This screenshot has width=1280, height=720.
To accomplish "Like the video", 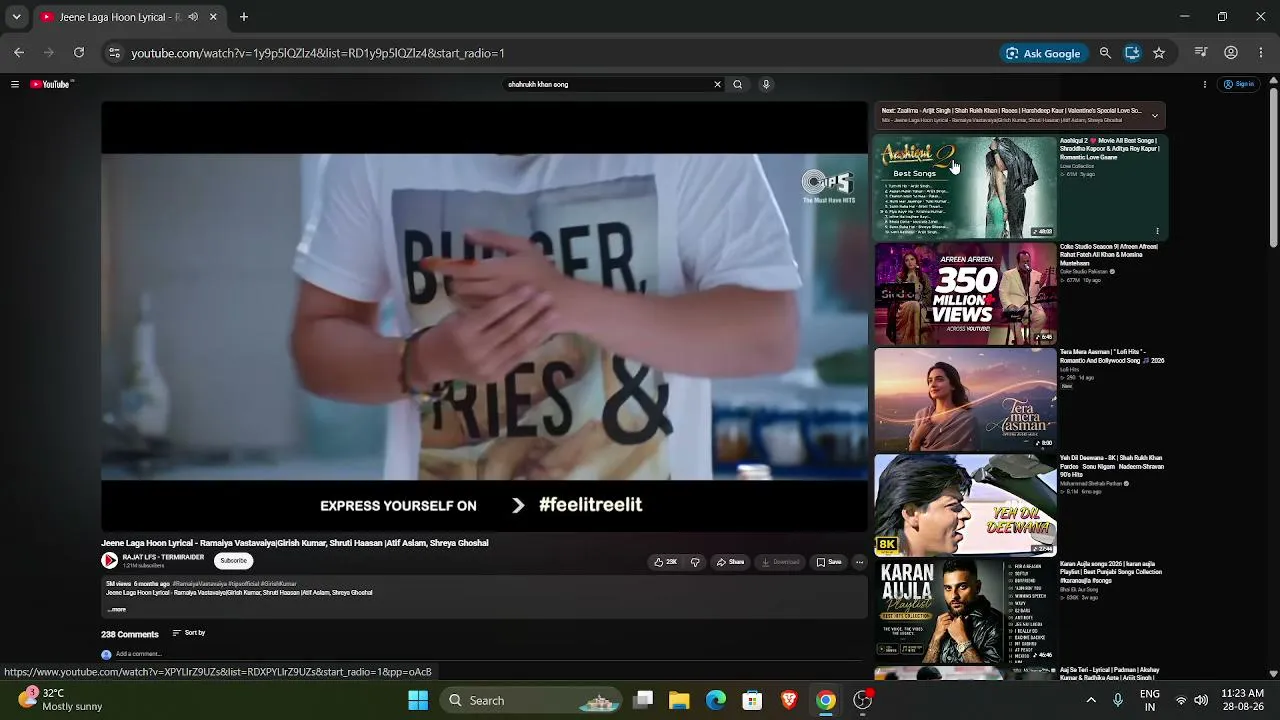I will 665,562.
